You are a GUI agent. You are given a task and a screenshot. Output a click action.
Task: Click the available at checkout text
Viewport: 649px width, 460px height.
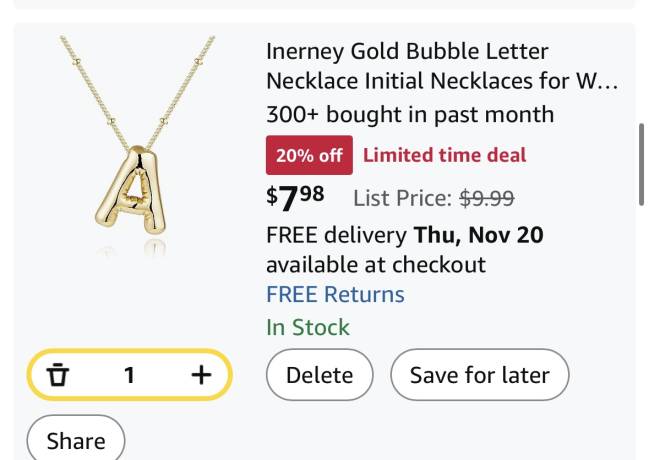pos(375,265)
